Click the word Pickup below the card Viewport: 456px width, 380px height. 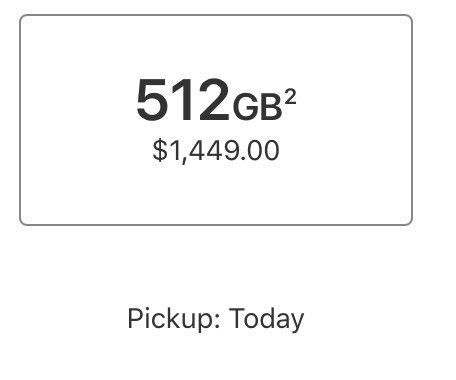click(x=171, y=319)
